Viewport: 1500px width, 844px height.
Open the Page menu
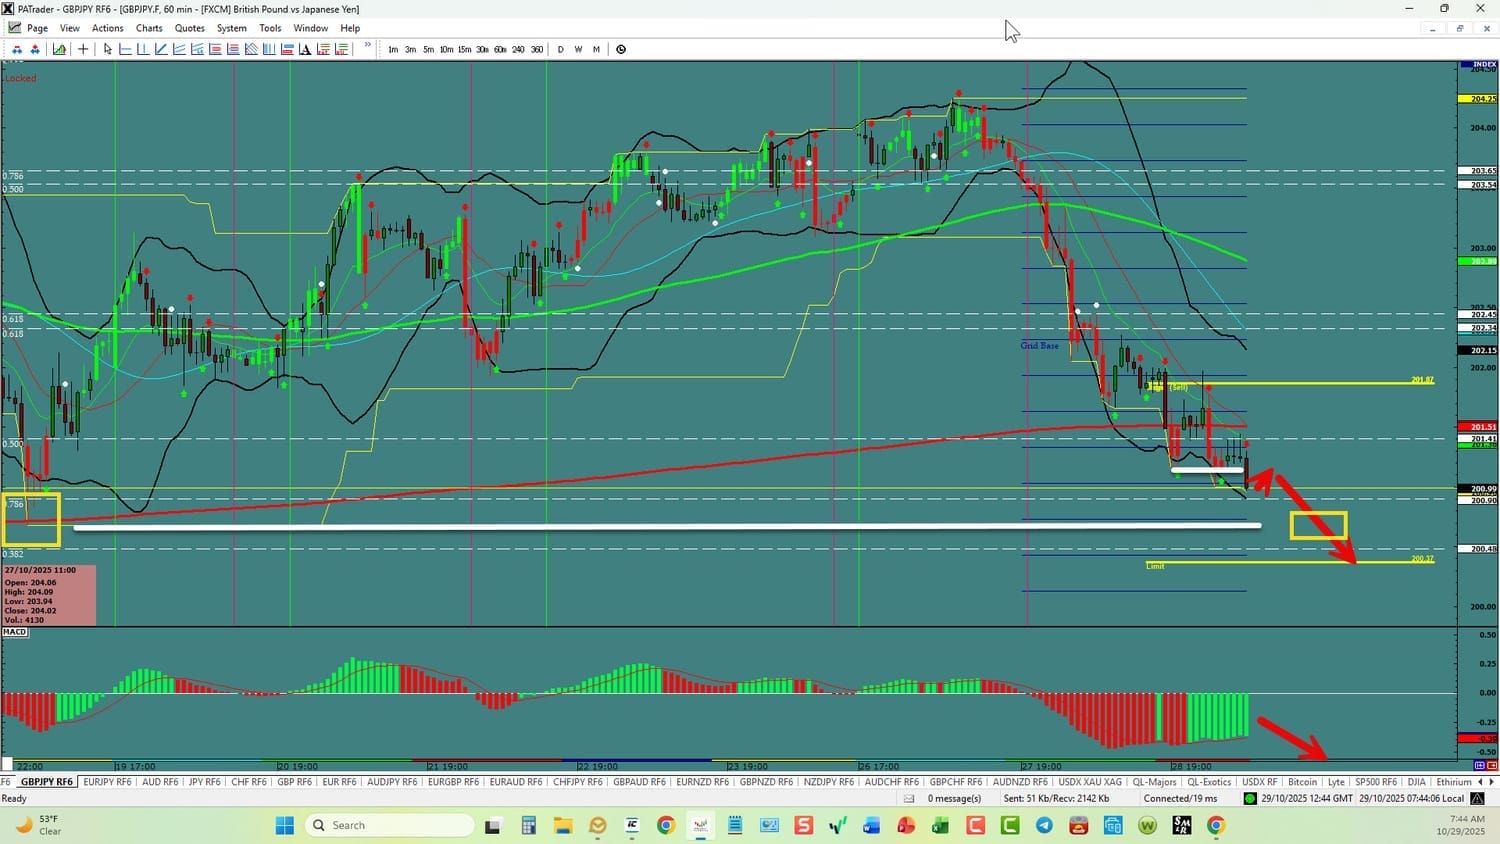click(x=37, y=28)
